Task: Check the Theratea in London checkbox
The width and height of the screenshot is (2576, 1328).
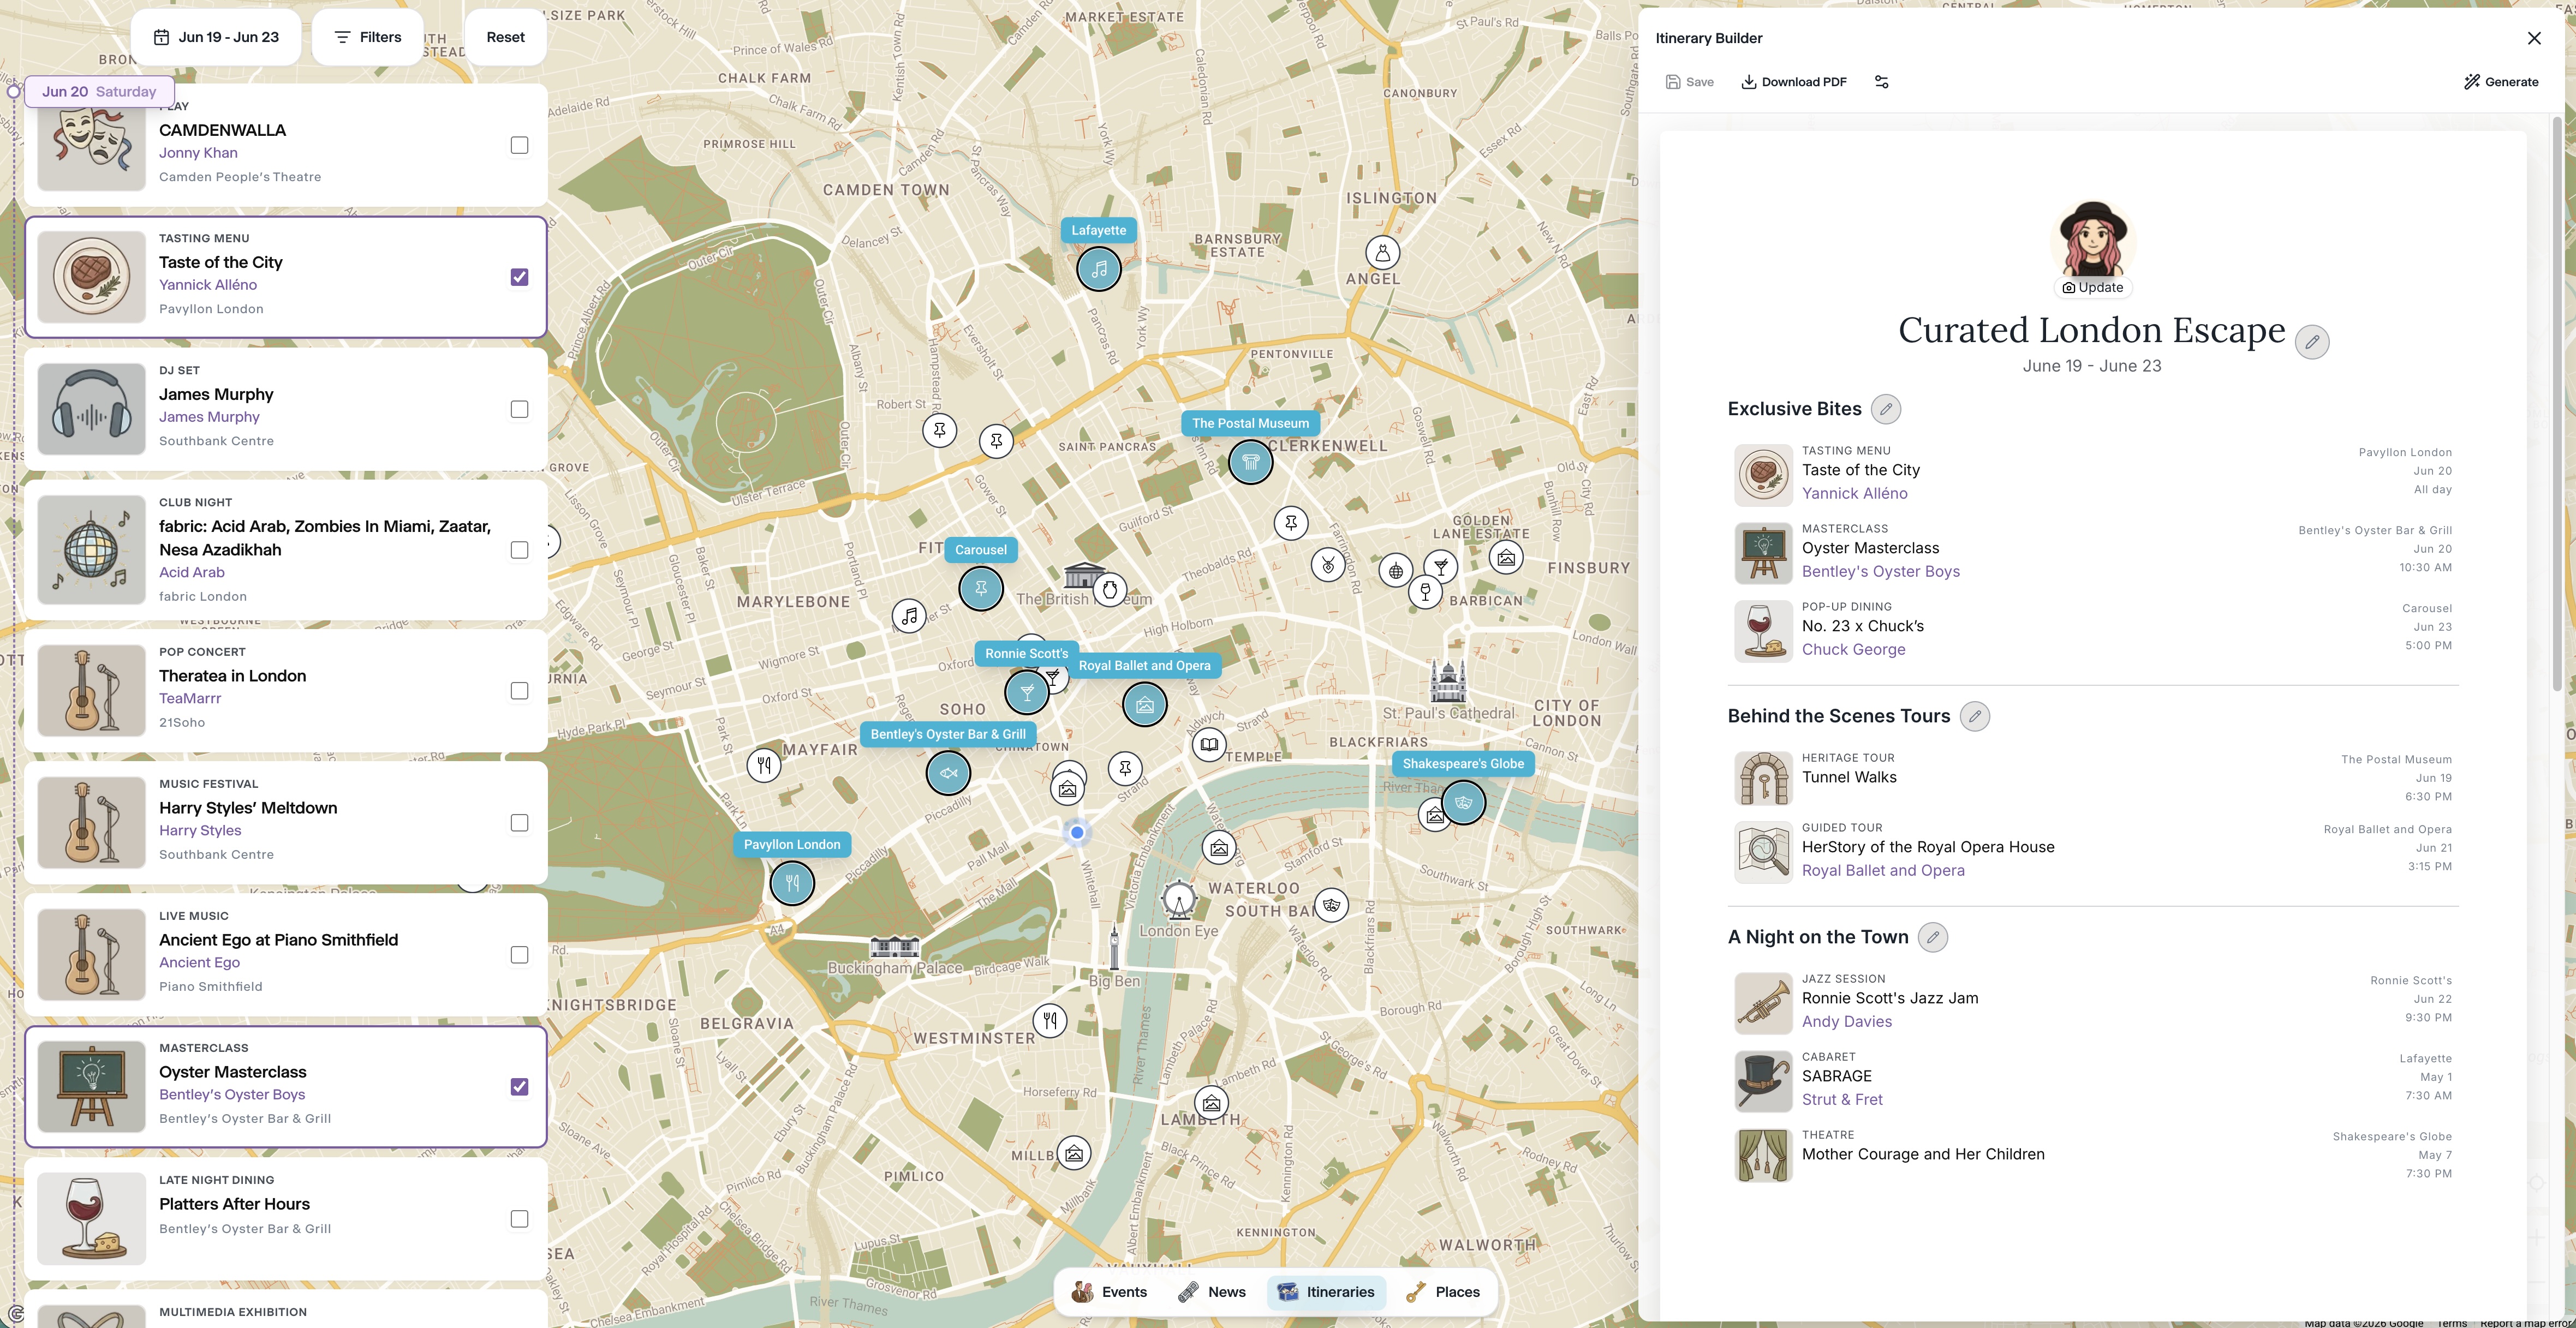Action: click(519, 691)
